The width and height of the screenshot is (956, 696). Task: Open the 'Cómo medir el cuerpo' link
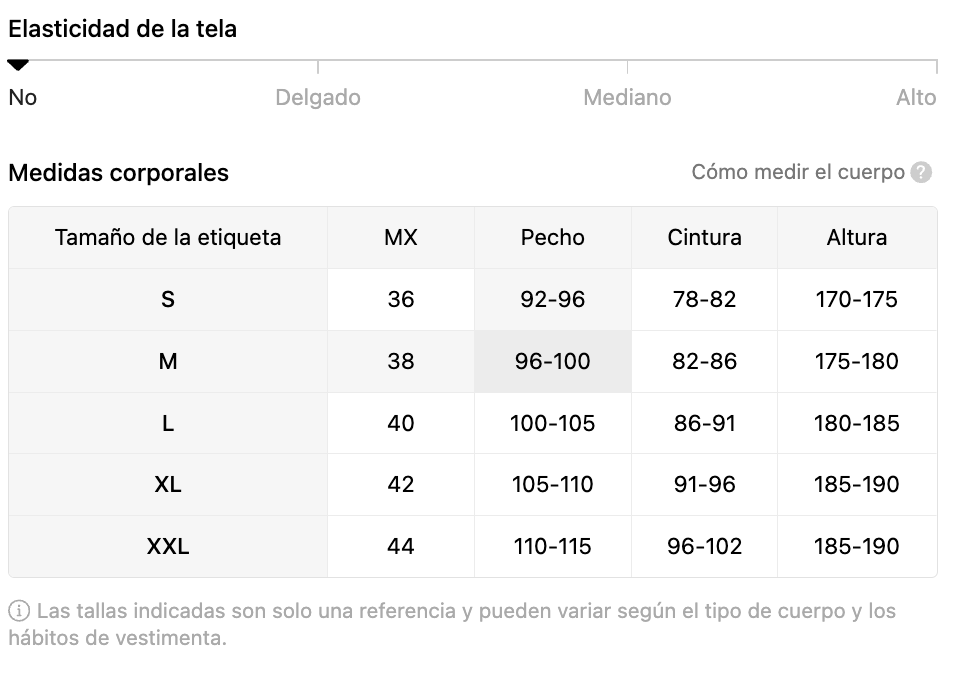[797, 172]
